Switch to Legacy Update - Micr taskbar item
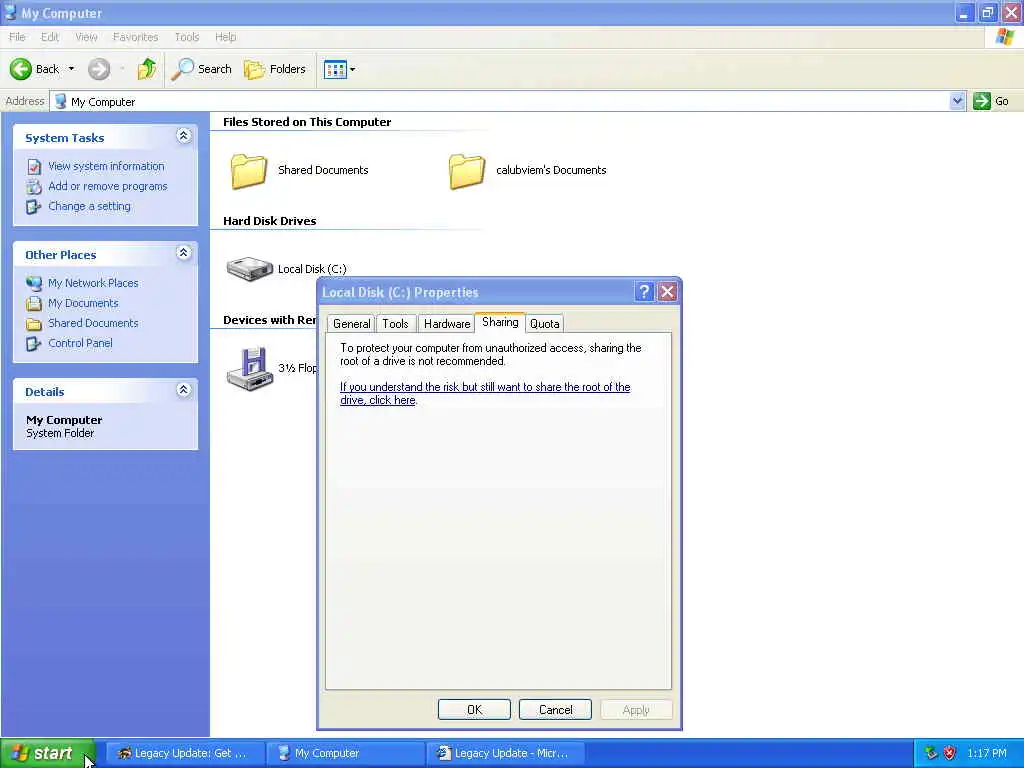The image size is (1024, 768). pyautogui.click(x=505, y=754)
